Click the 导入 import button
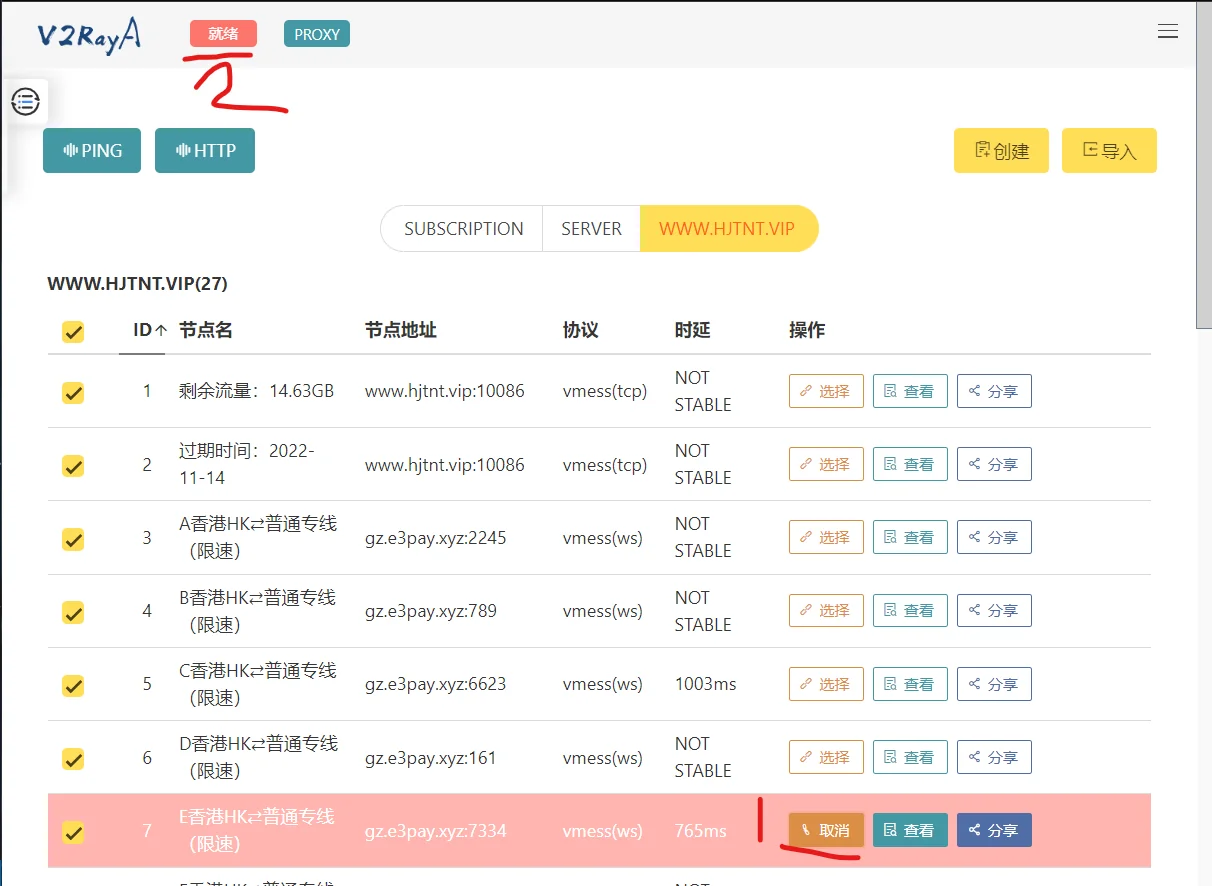1212x886 pixels. [1109, 151]
